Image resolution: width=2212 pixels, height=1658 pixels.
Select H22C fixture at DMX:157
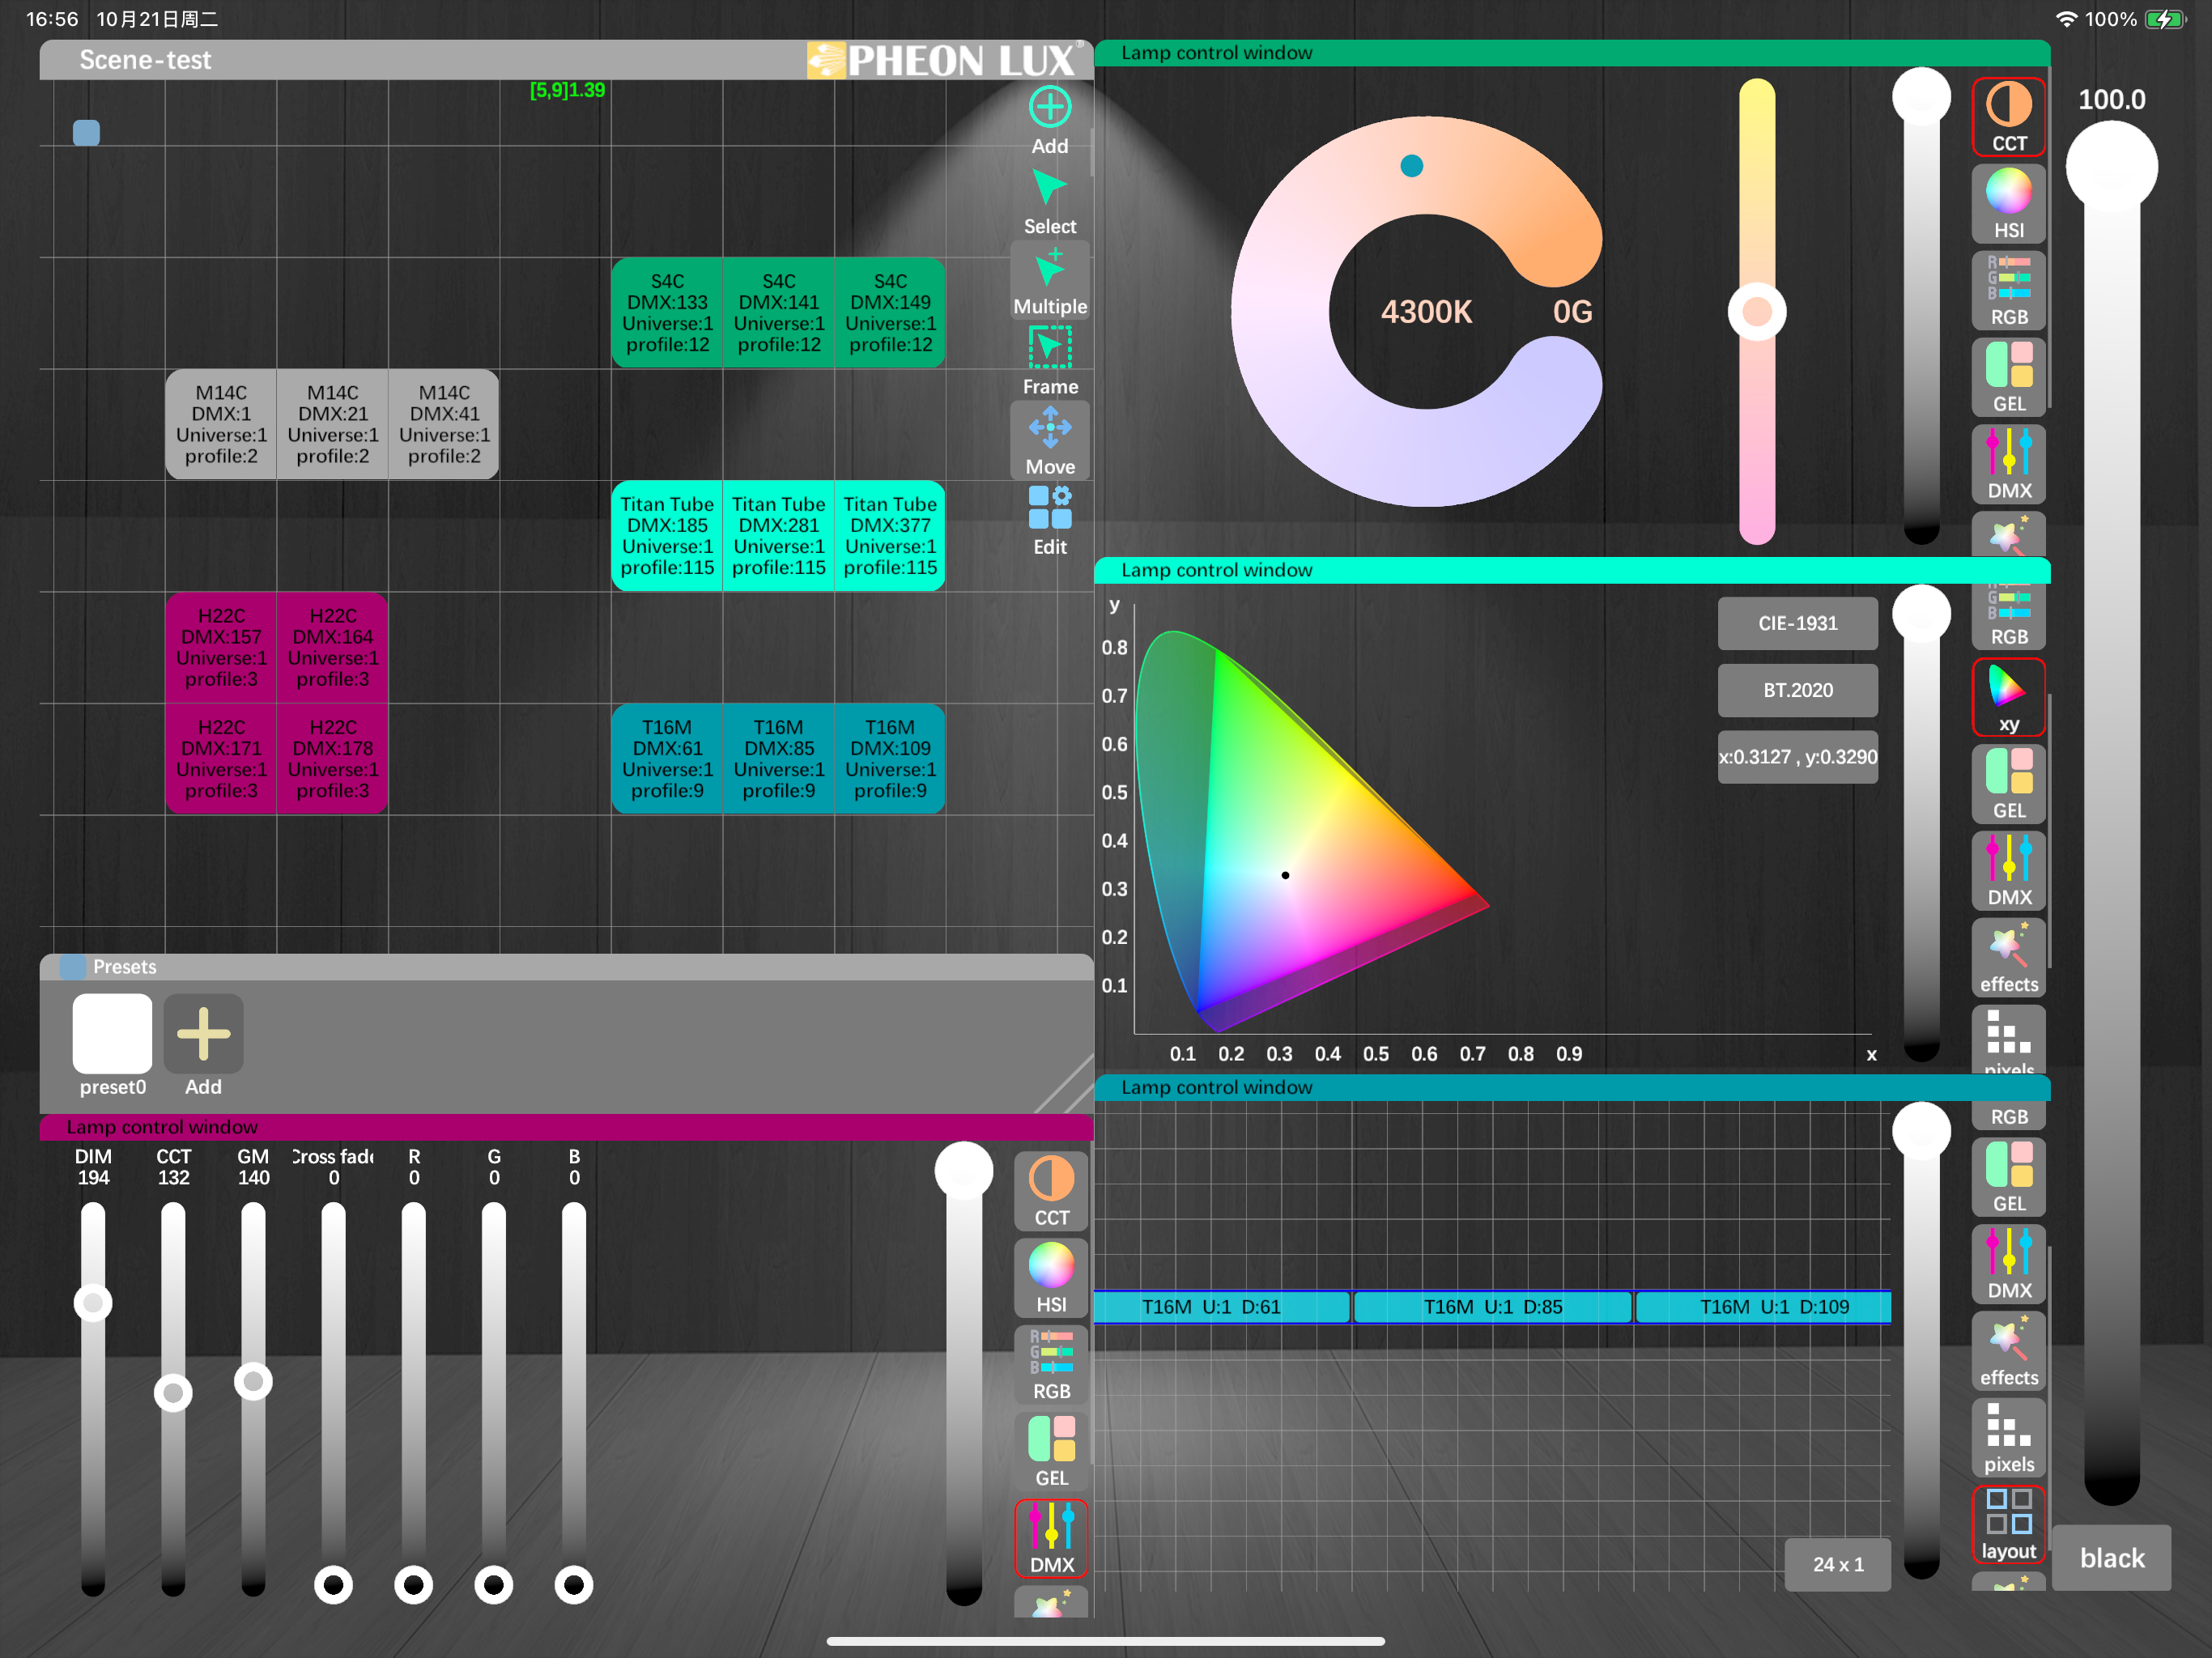(221, 648)
